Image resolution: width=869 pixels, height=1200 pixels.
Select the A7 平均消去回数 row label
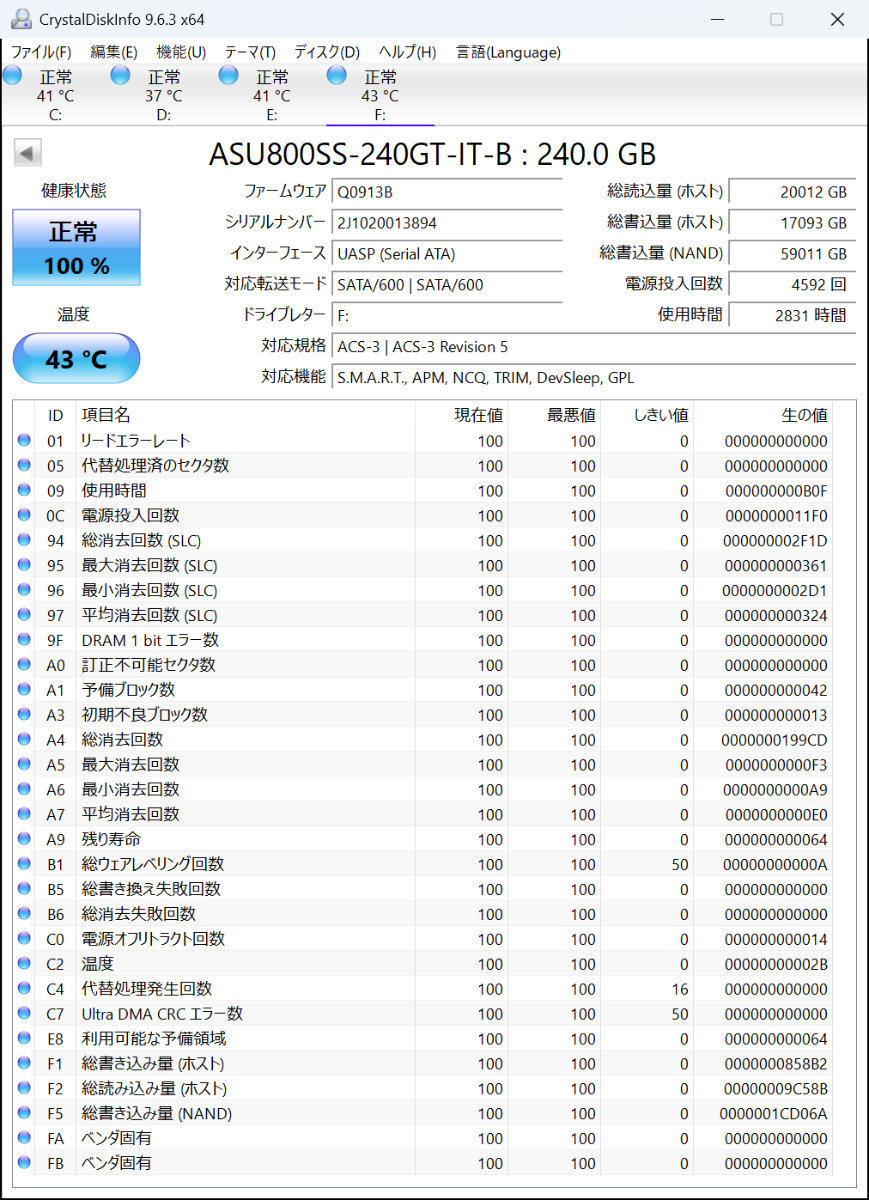point(130,814)
